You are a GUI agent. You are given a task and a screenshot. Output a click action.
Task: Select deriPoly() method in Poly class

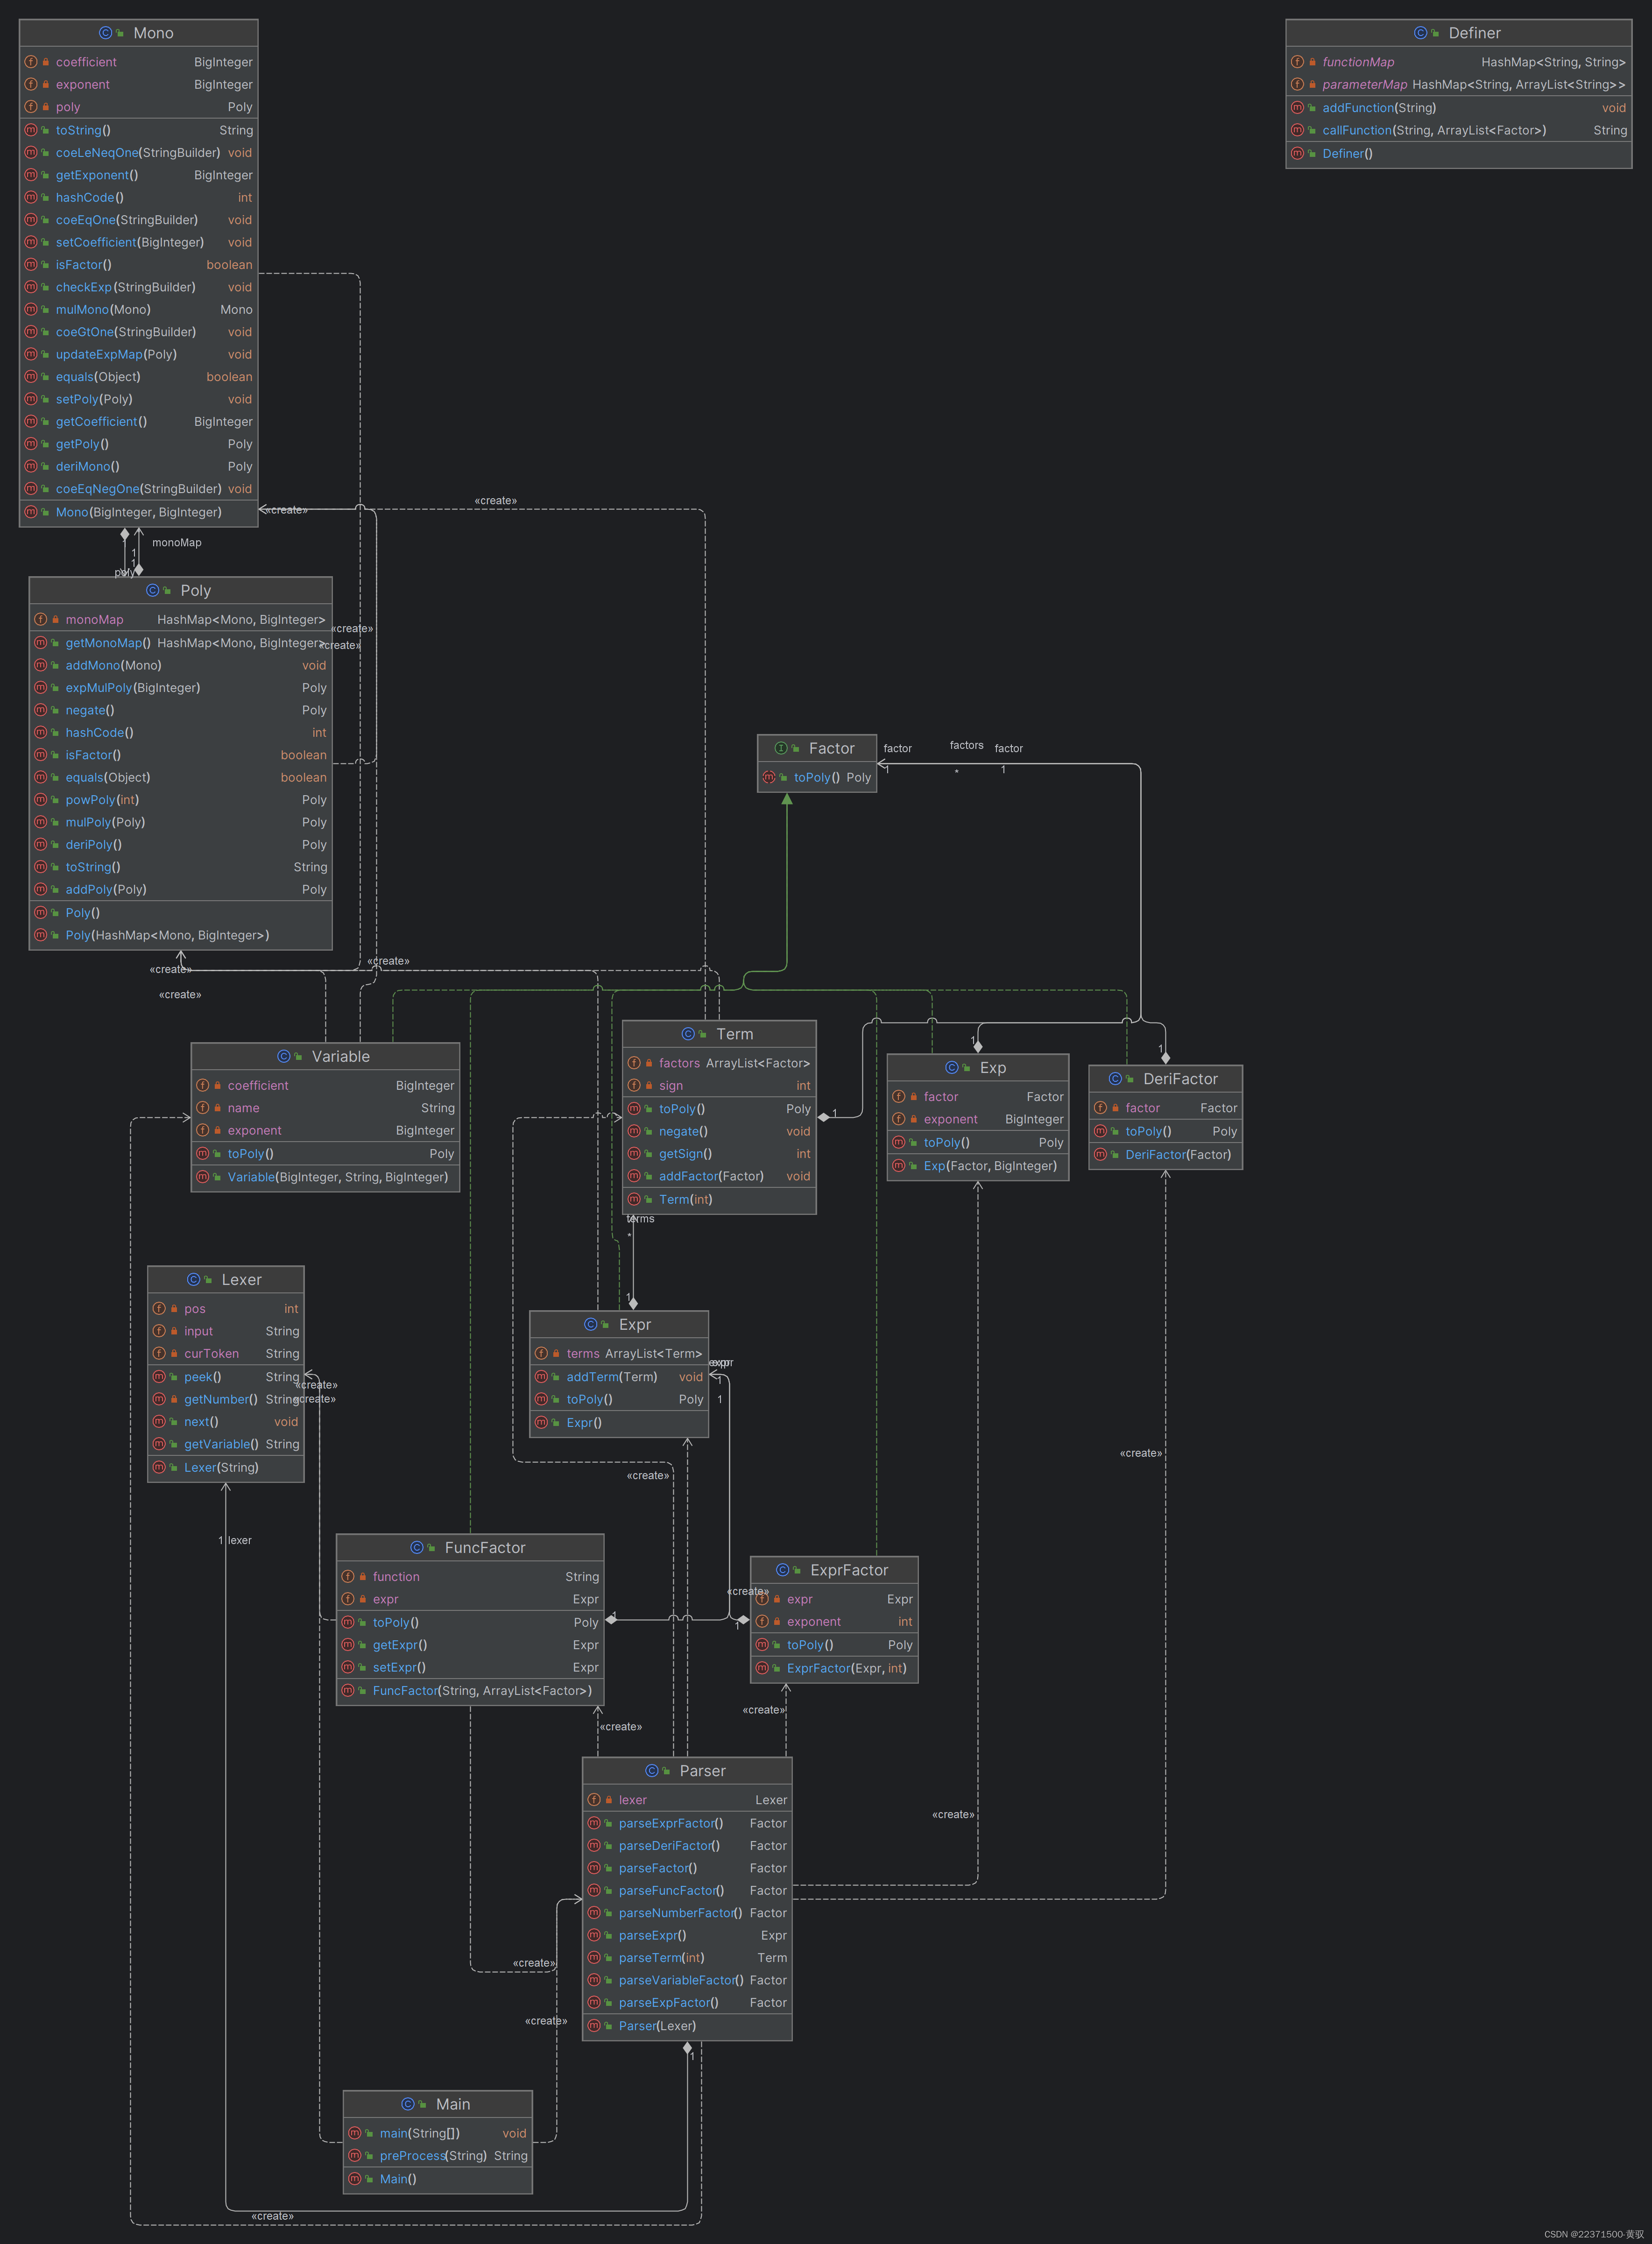click(93, 844)
